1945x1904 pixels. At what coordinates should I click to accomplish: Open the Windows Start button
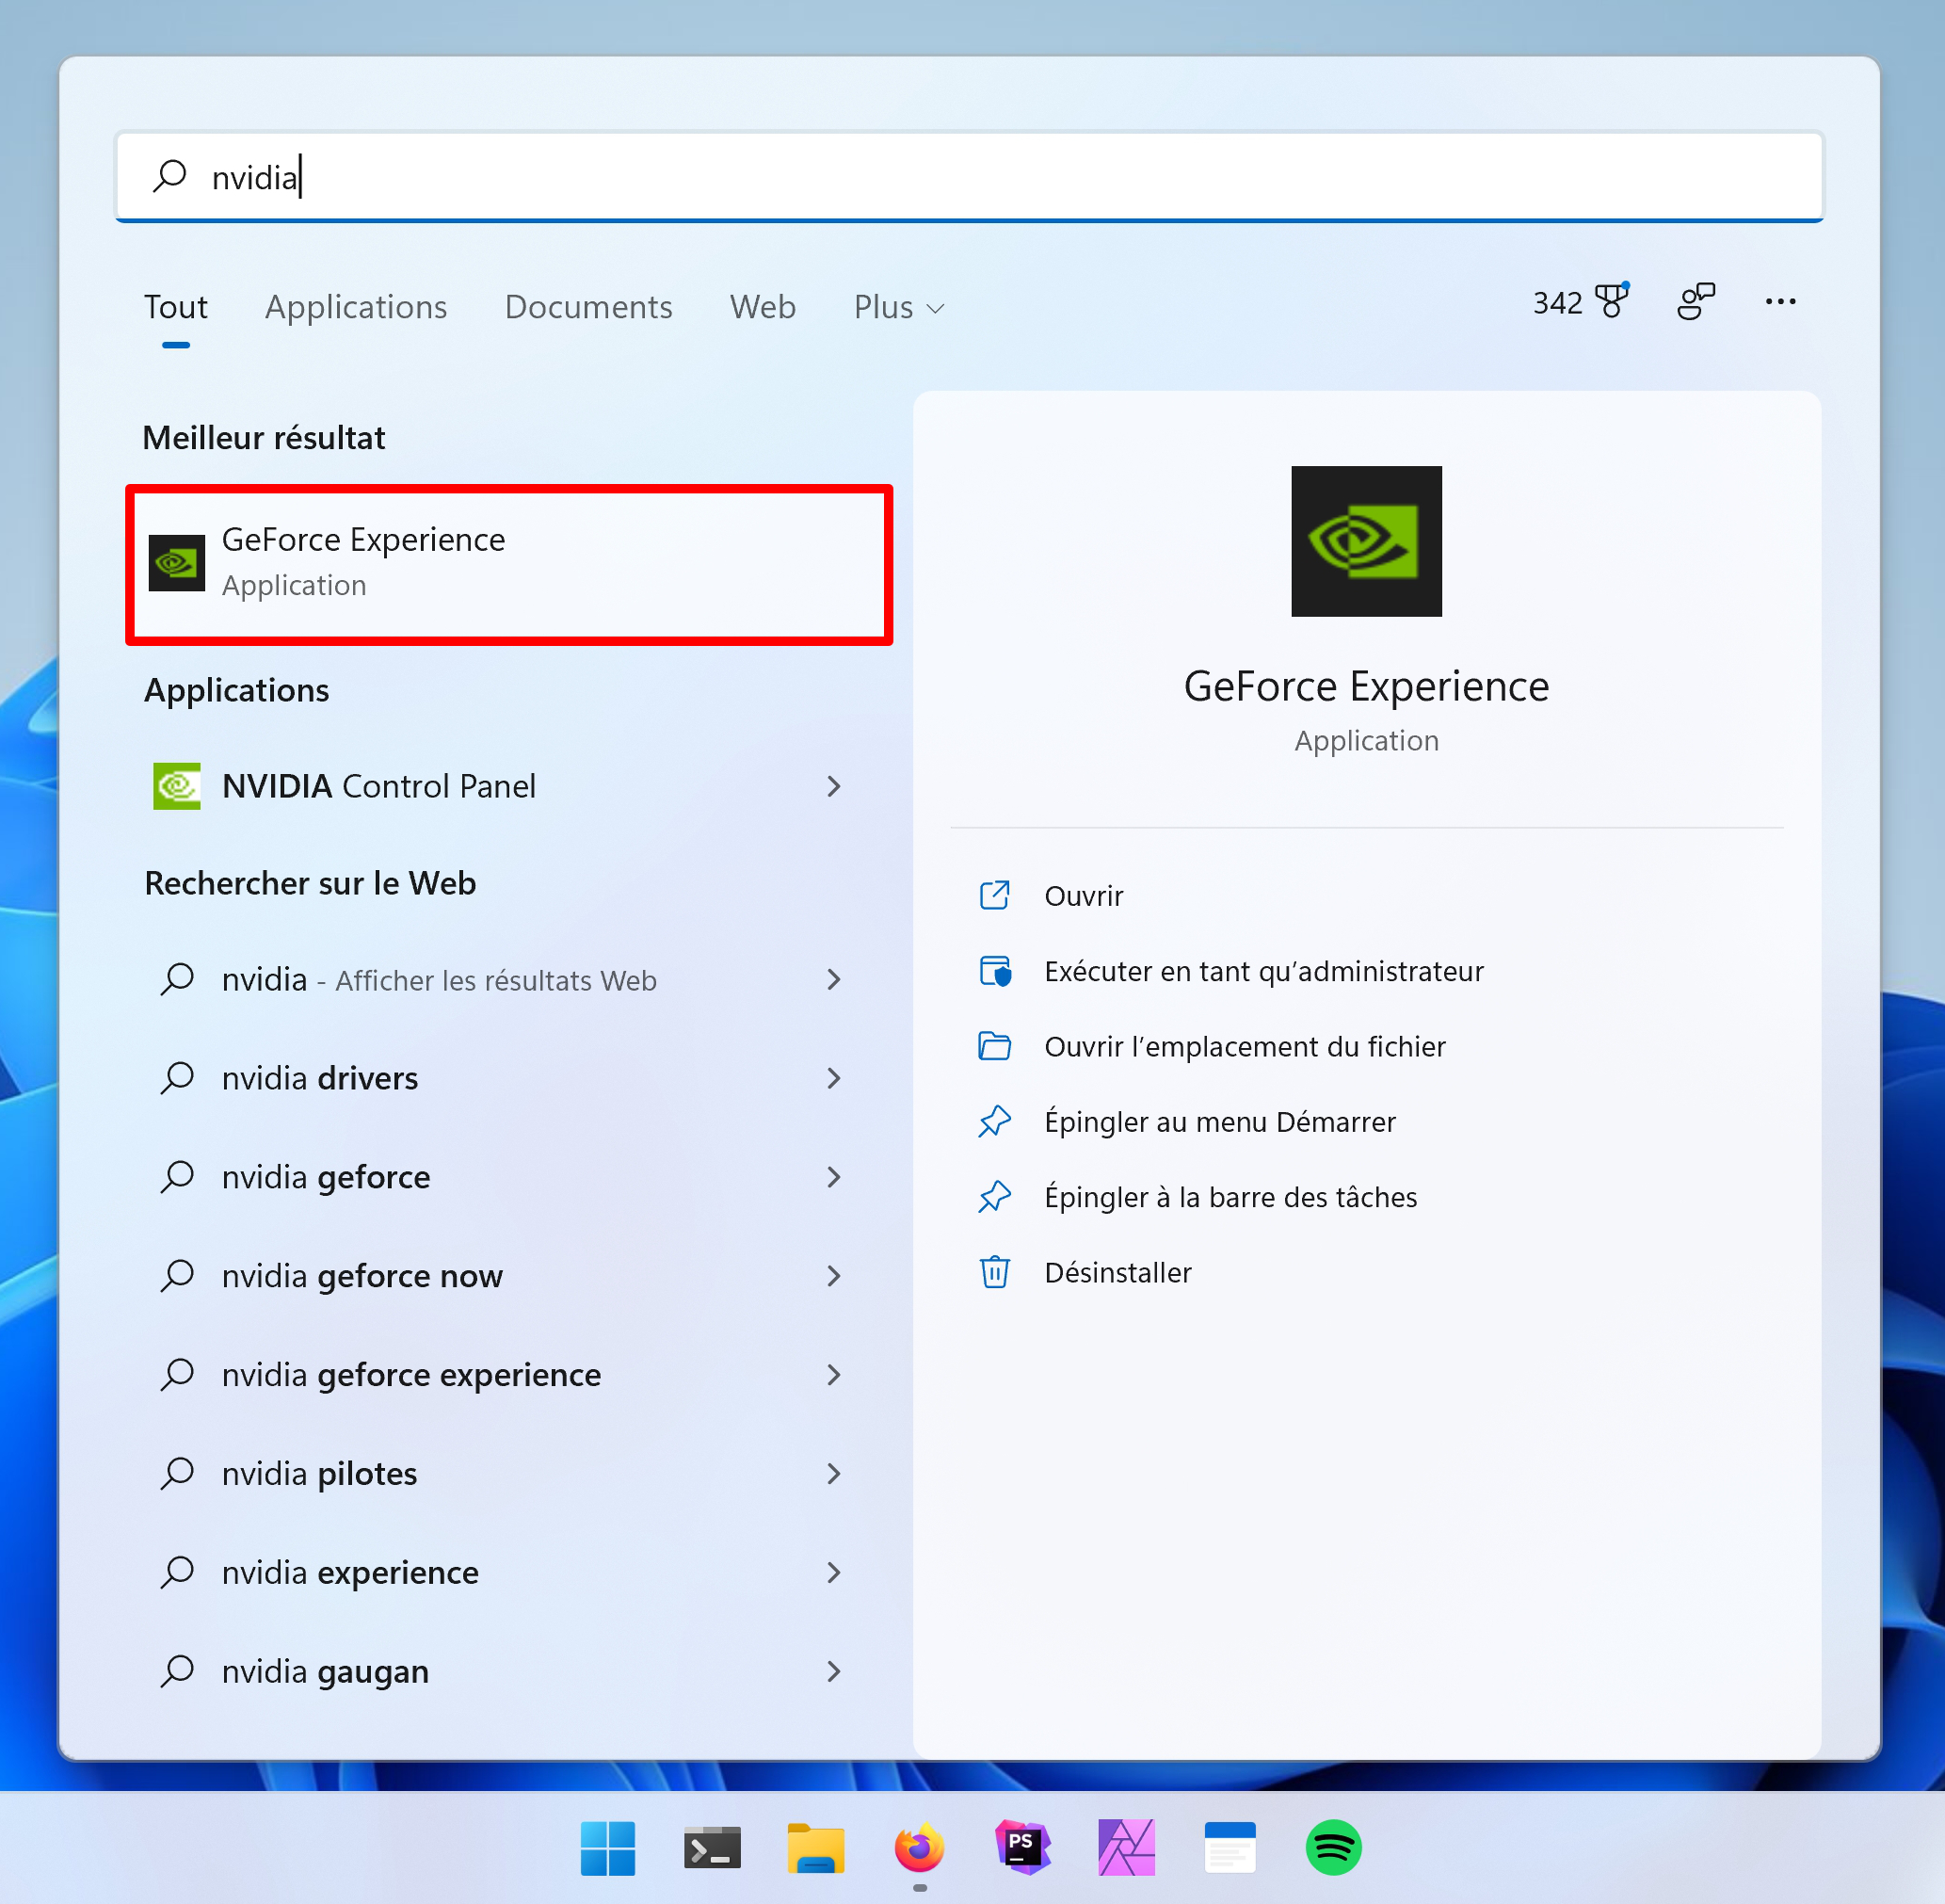[x=608, y=1848]
